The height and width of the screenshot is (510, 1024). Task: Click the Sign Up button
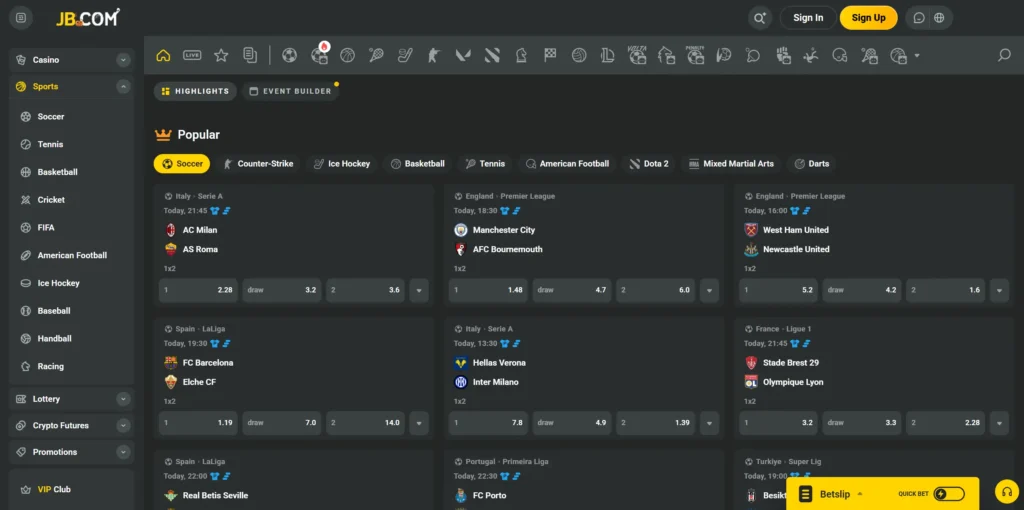[868, 18]
